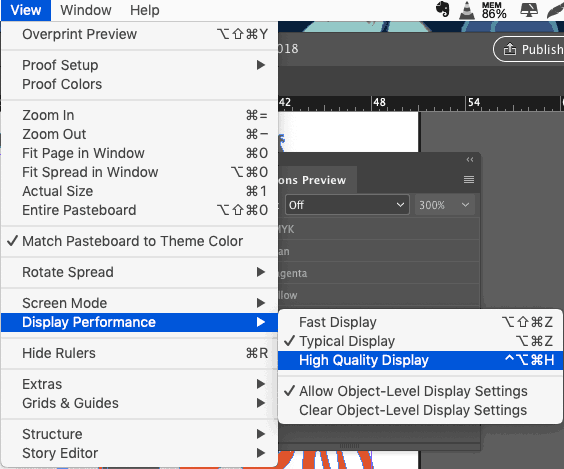The width and height of the screenshot is (564, 469).
Task: Click the MEM 86% status indicator
Action: (x=494, y=10)
